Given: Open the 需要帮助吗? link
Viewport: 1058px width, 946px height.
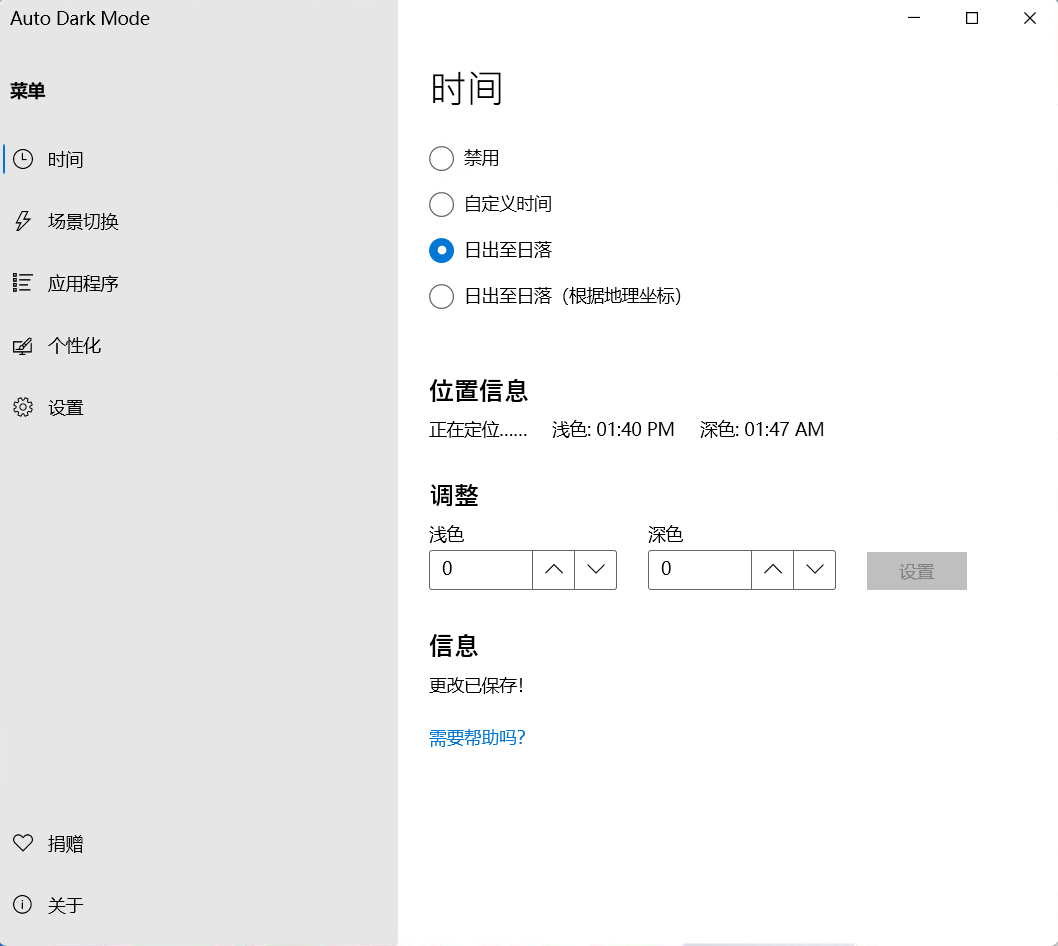Looking at the screenshot, I should click(x=477, y=737).
